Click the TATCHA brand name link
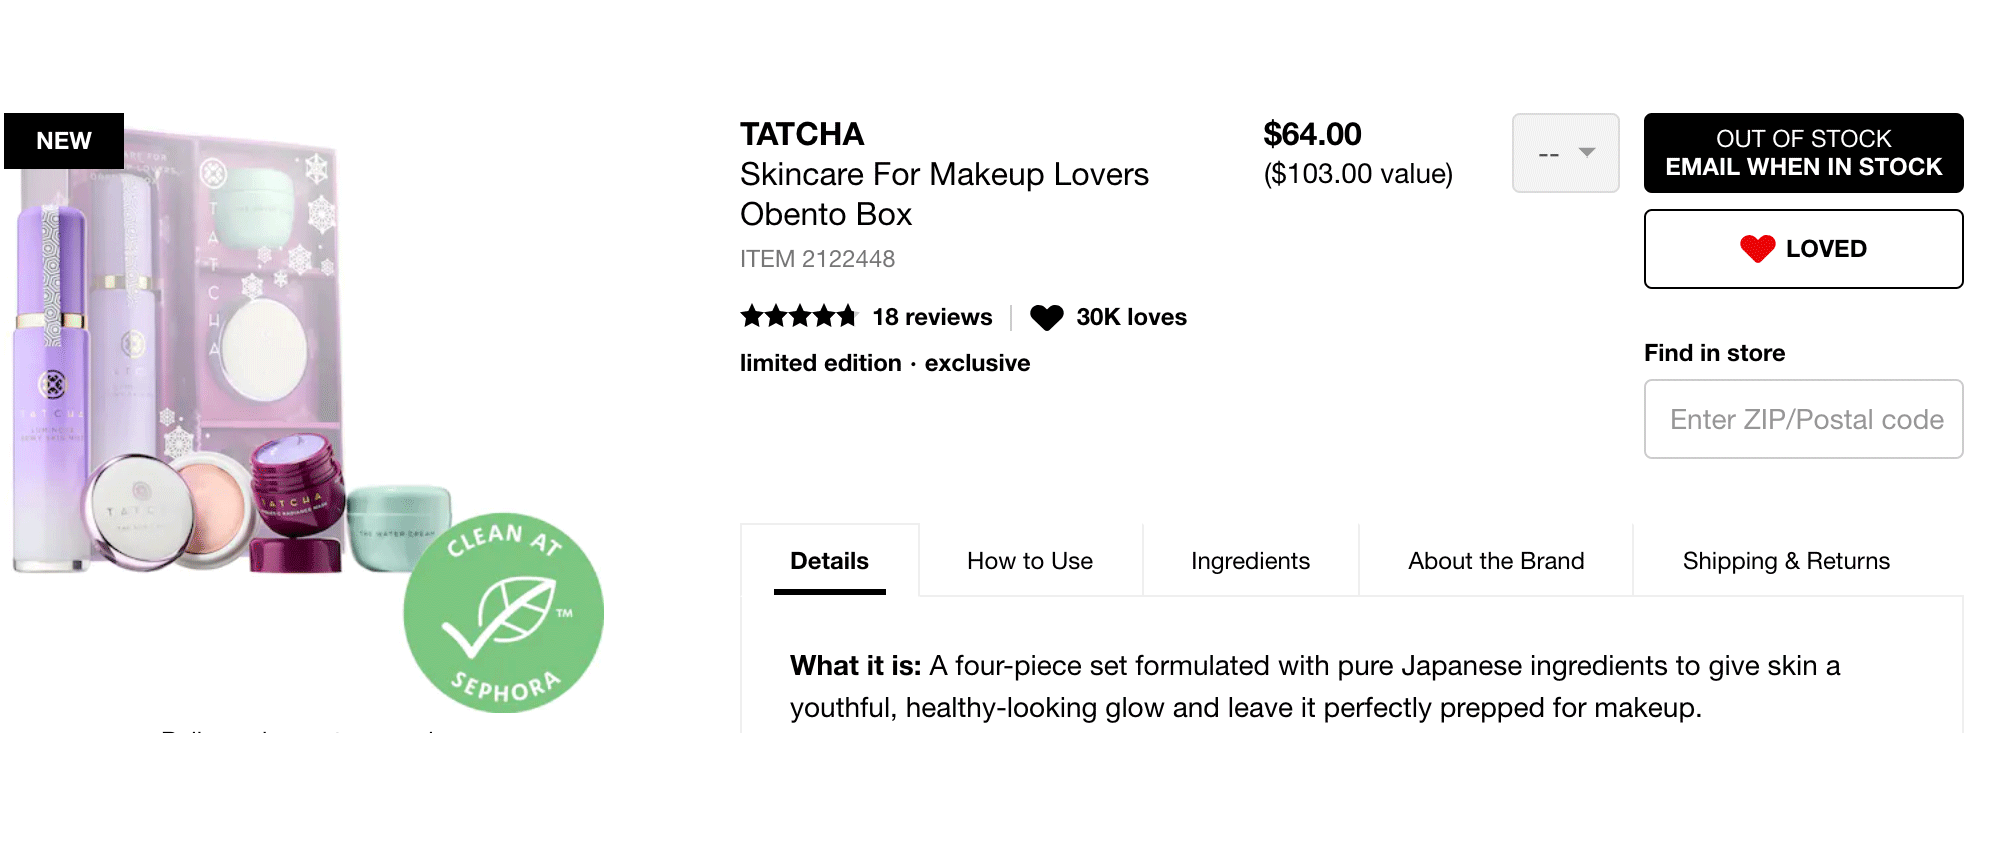 coord(802,134)
